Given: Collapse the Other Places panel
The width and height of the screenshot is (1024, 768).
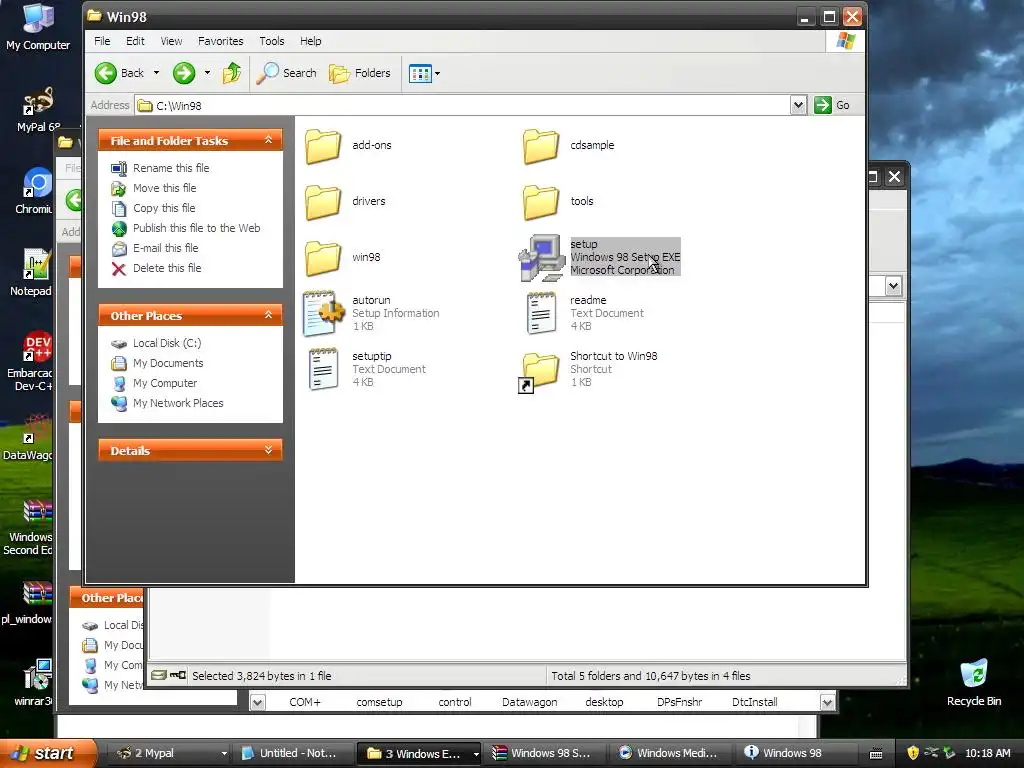Looking at the screenshot, I should [268, 315].
